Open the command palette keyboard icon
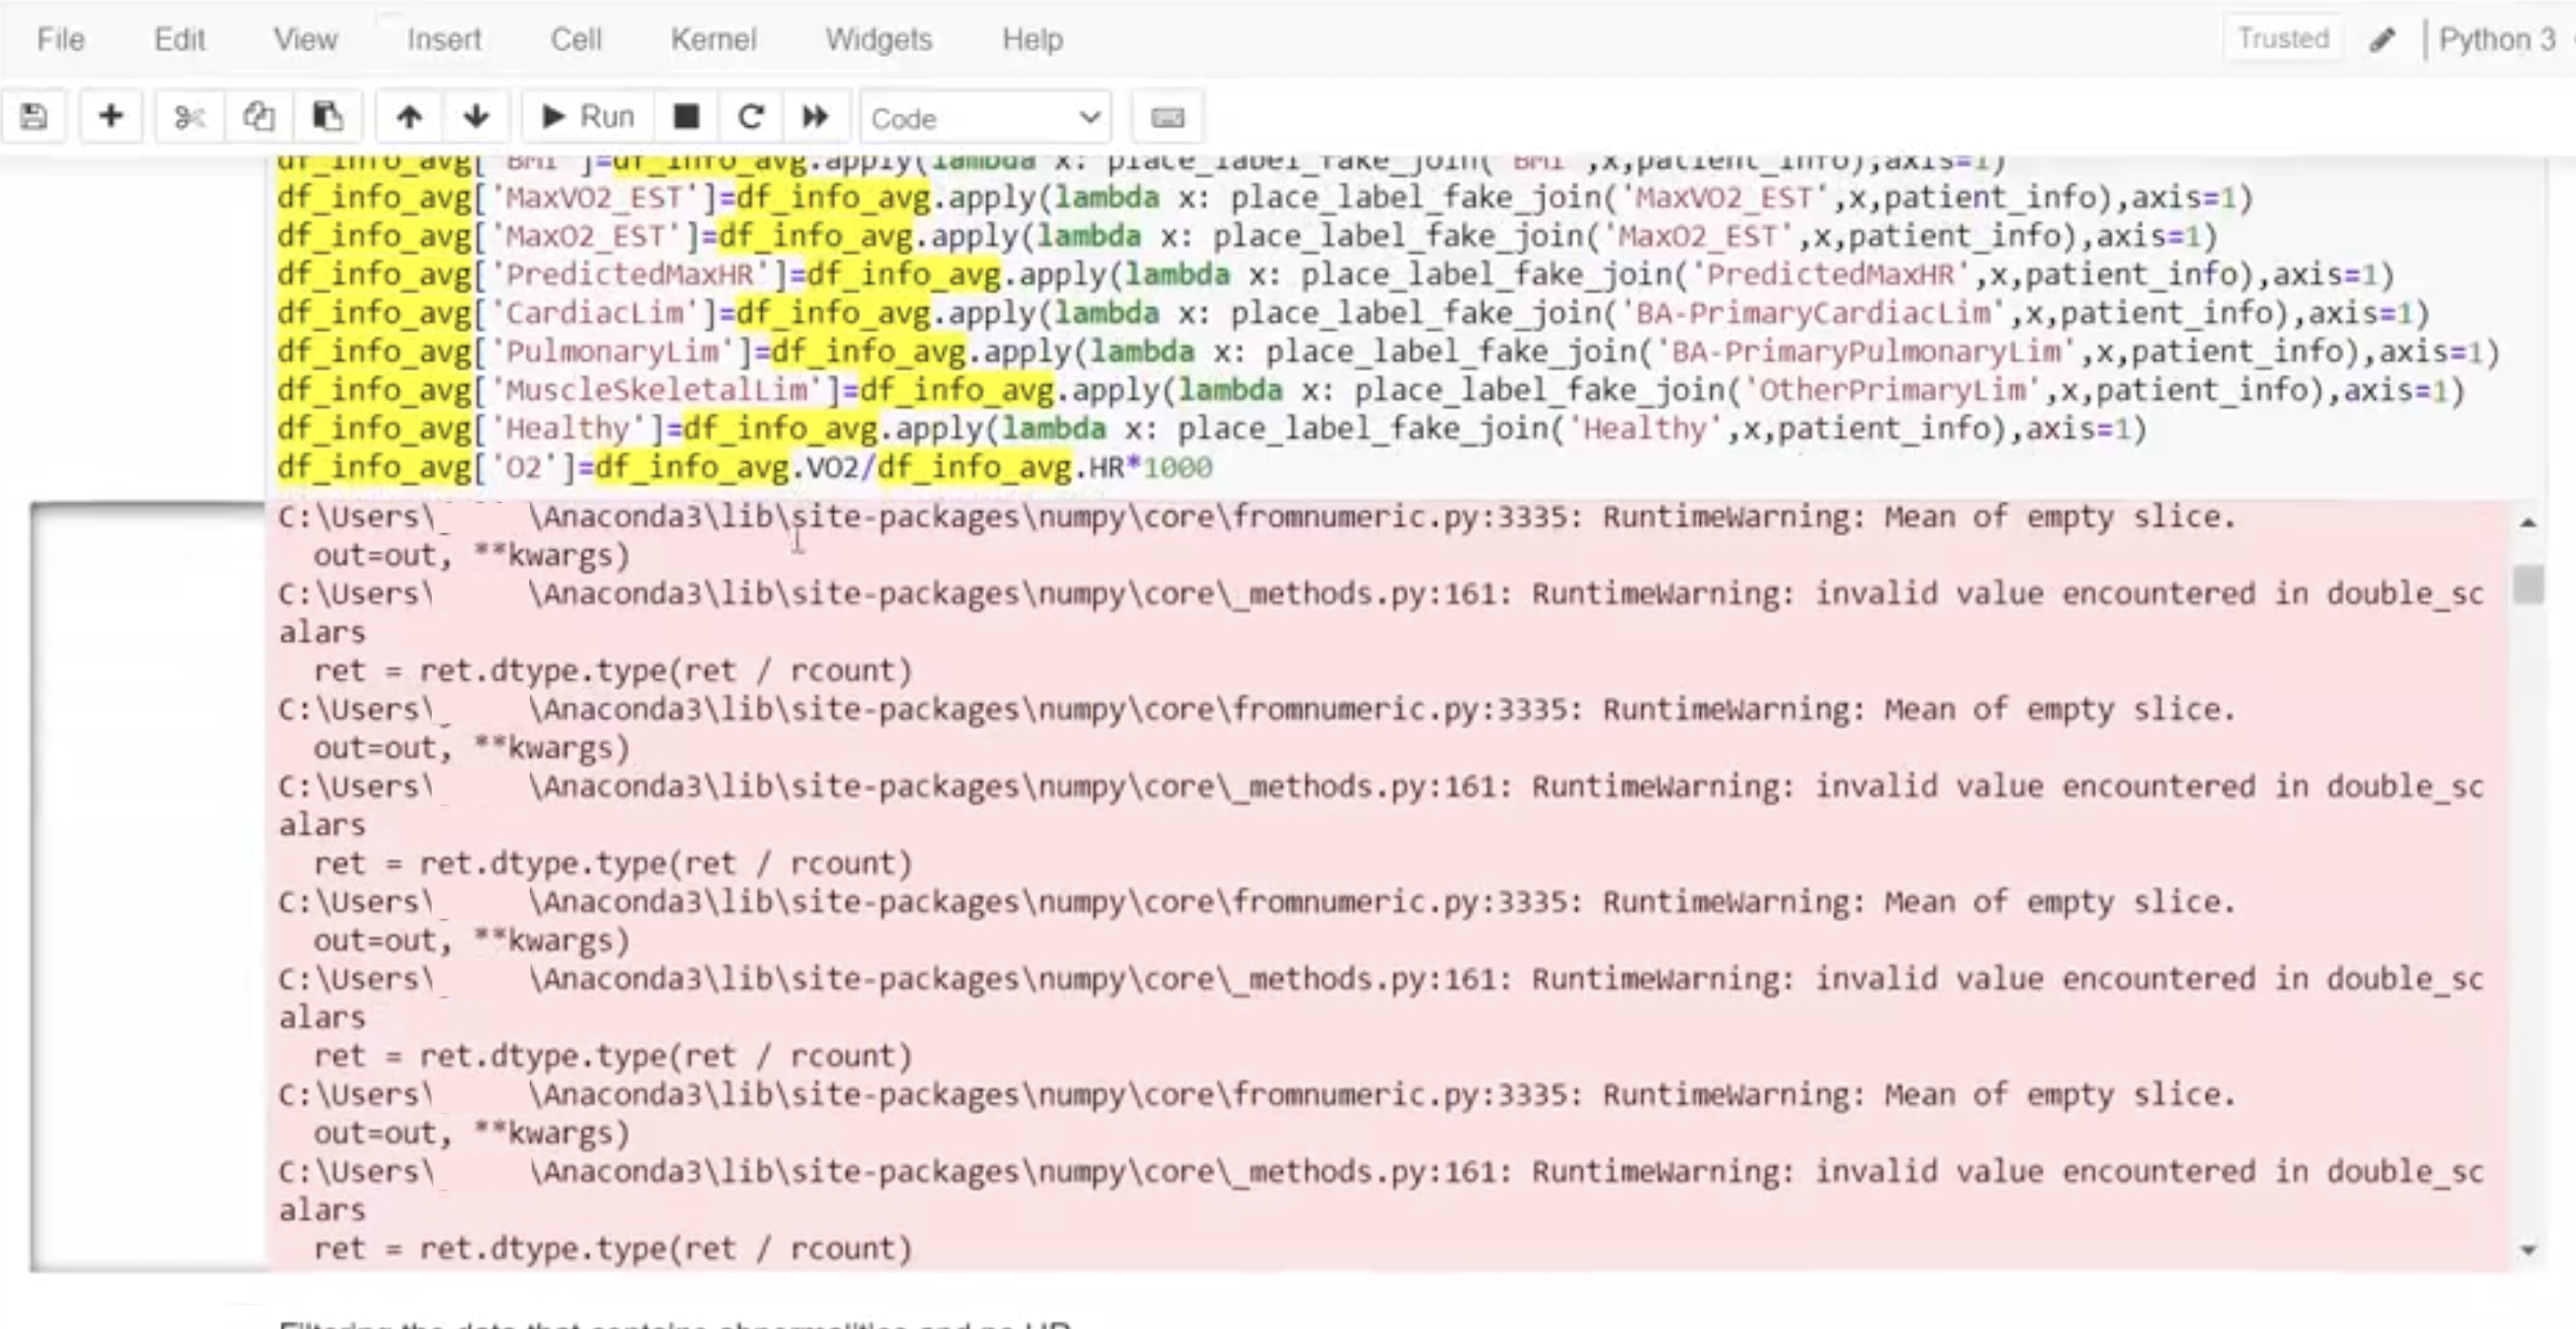Image resolution: width=2576 pixels, height=1329 pixels. point(1167,118)
